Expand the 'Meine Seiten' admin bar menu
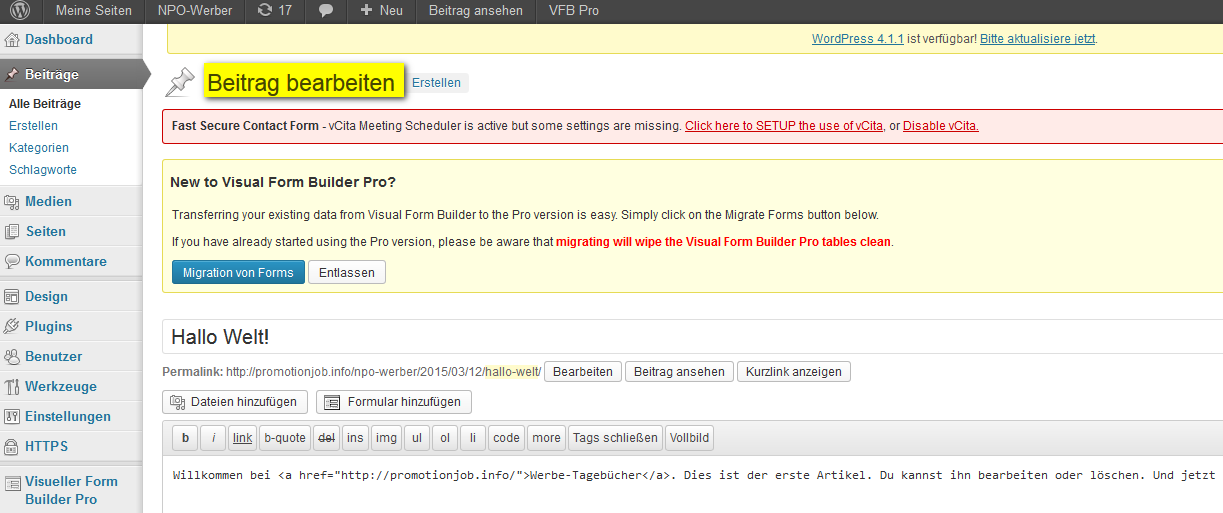1223x513 pixels. click(93, 11)
